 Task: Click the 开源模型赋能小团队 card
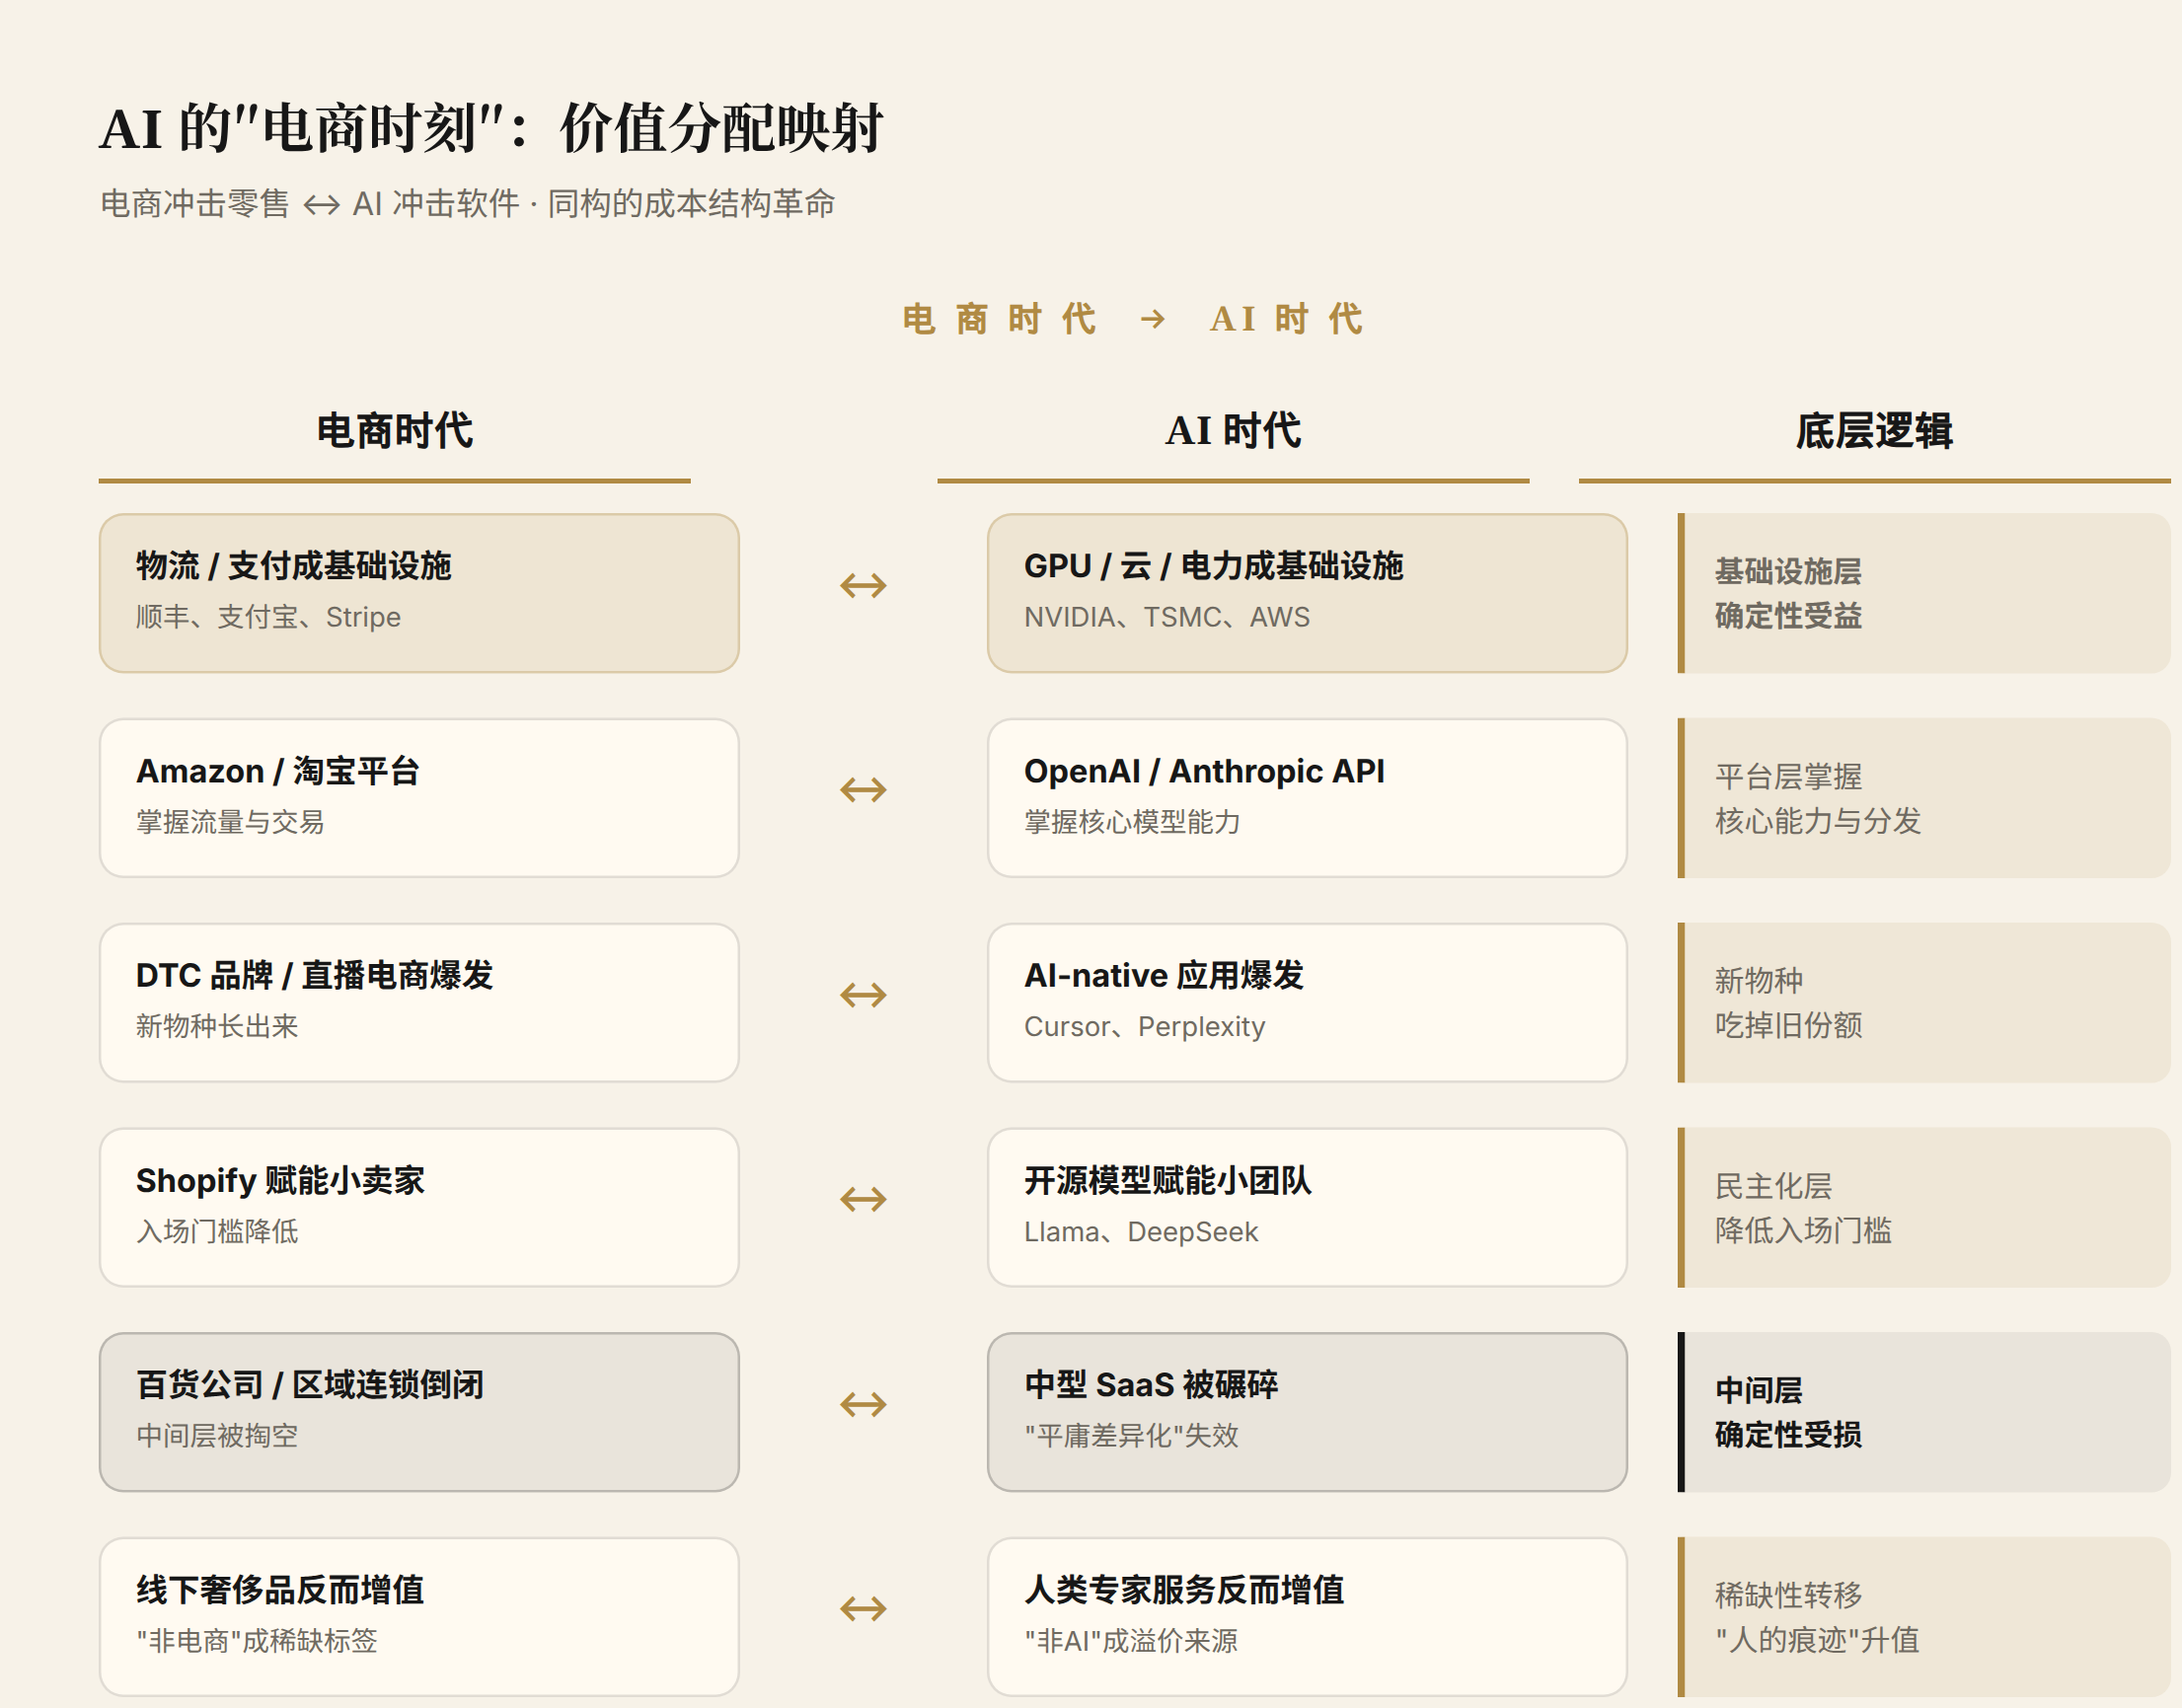(x=1307, y=1207)
